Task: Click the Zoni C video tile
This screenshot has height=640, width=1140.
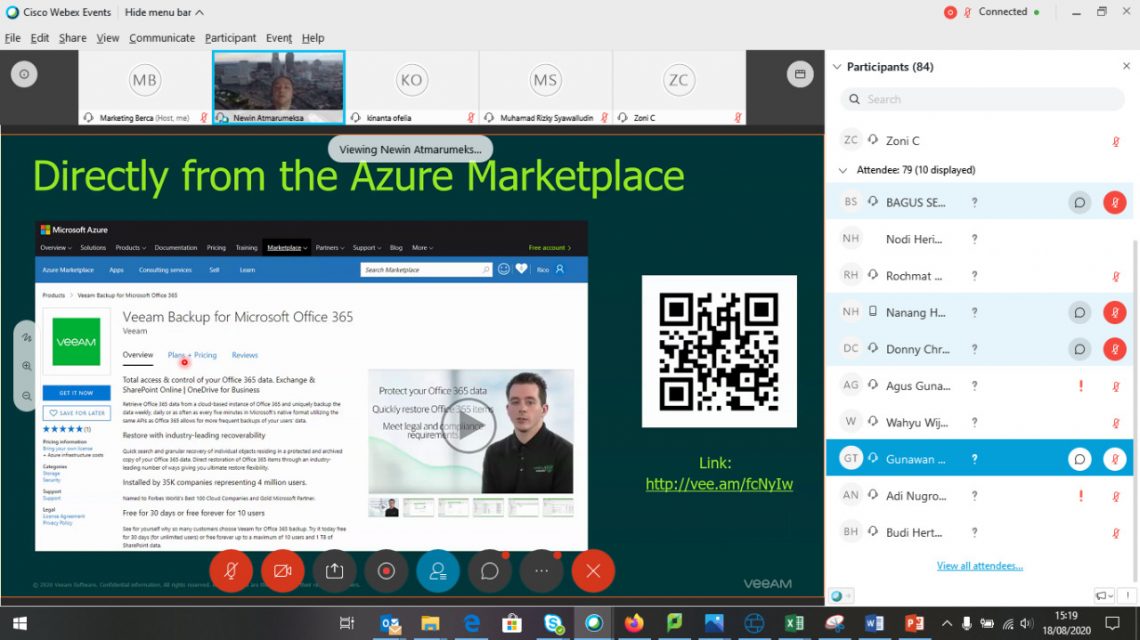Action: coord(679,87)
